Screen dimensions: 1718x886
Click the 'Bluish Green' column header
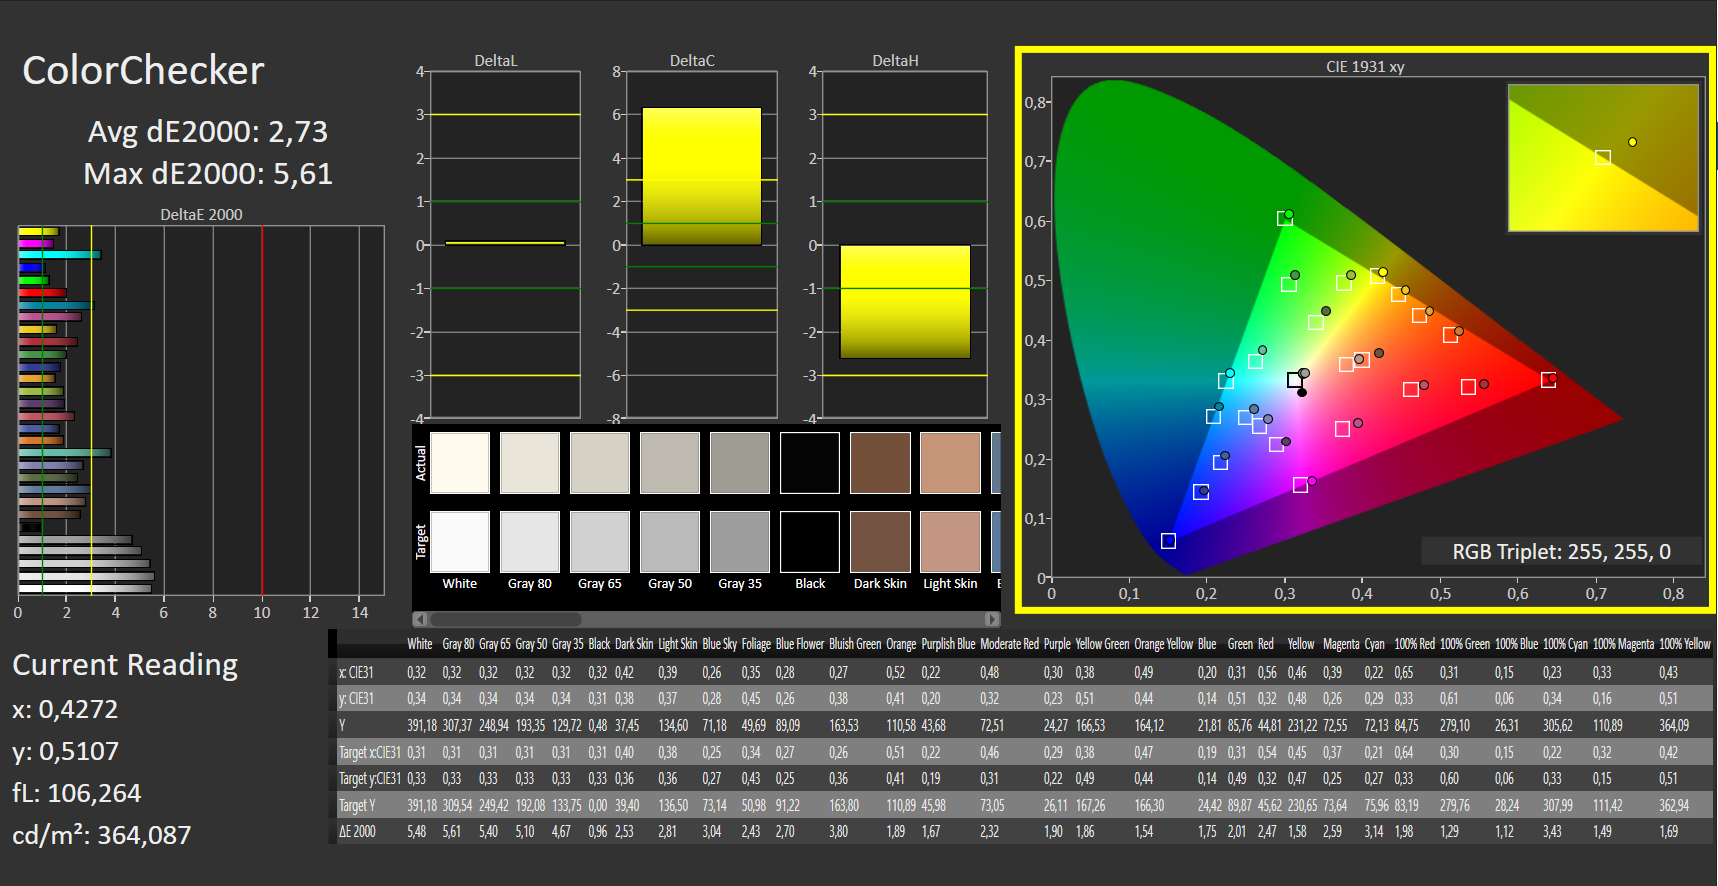[x=854, y=644]
